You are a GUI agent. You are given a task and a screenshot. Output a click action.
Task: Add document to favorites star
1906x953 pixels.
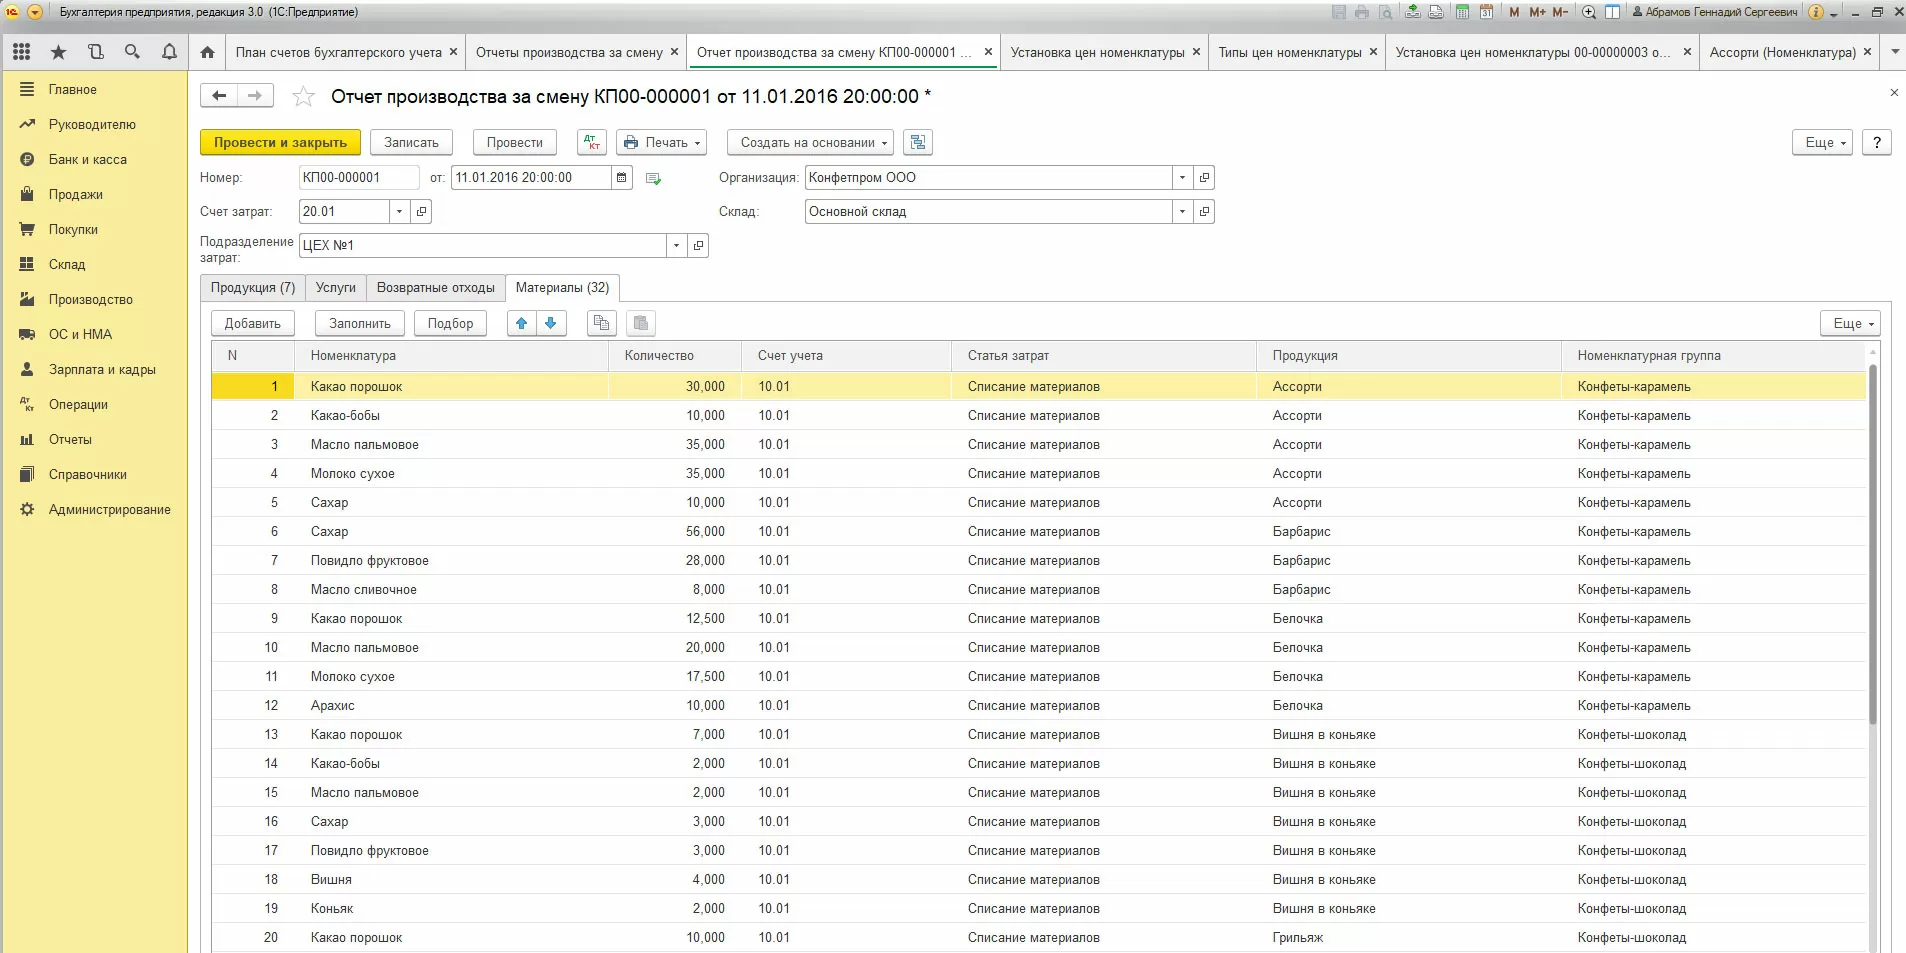coord(303,97)
